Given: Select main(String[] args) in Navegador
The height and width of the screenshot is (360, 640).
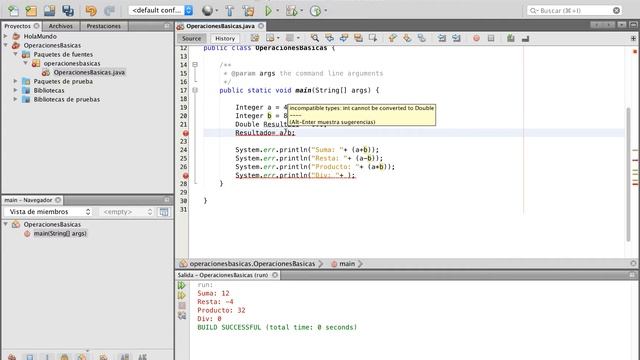Looking at the screenshot, I should [60, 233].
